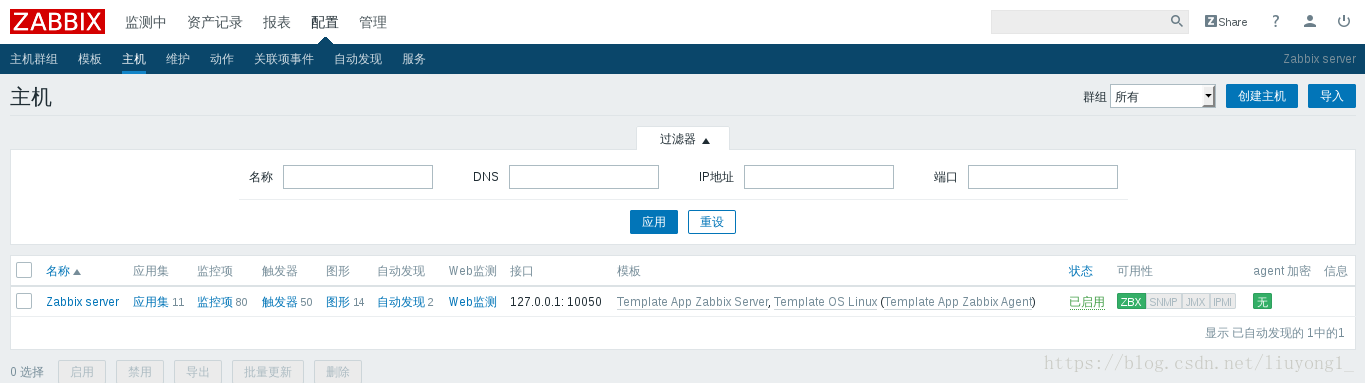Click the 127.0.0.1: 10050 interface text

pos(556,302)
